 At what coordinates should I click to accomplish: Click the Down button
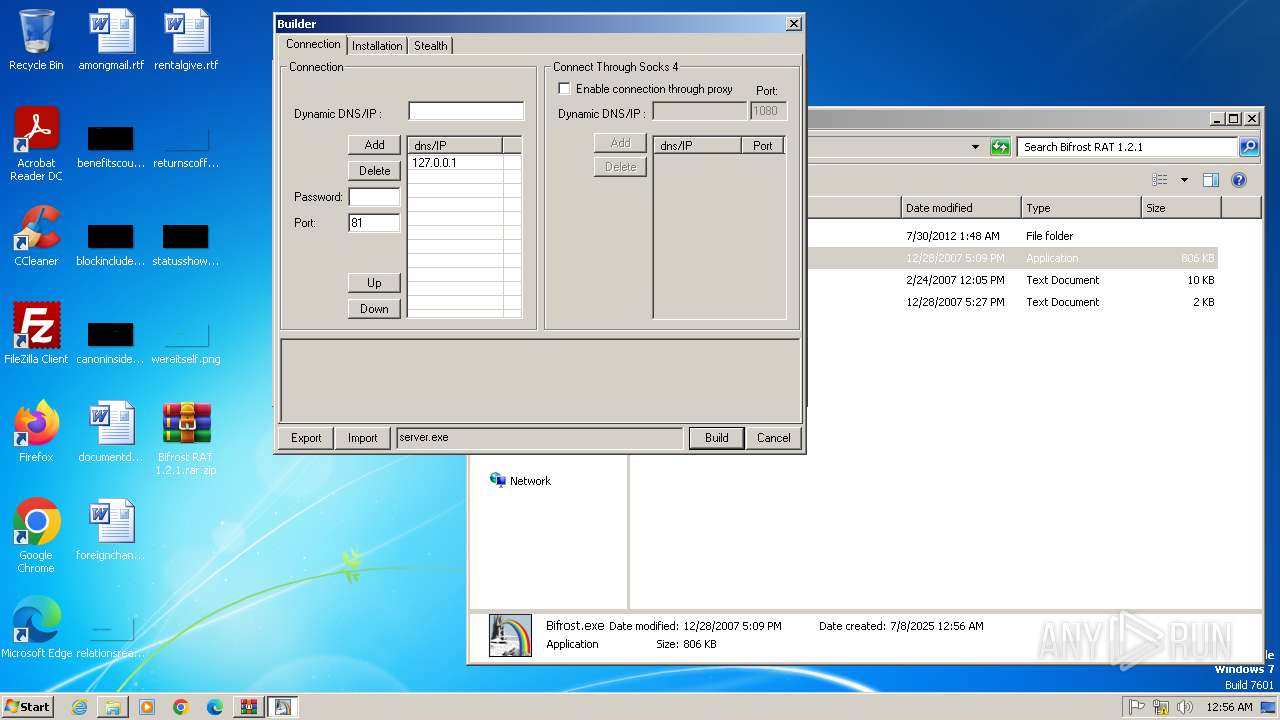coord(374,309)
